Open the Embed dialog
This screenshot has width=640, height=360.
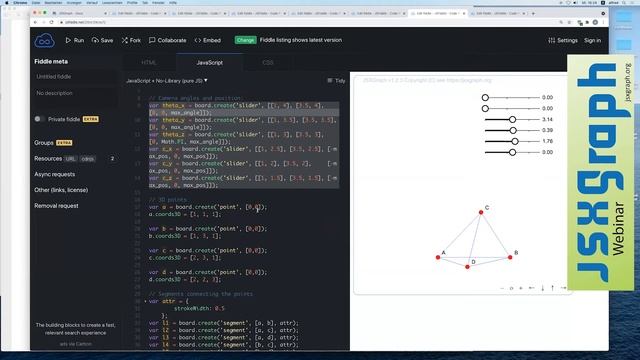click(208, 40)
